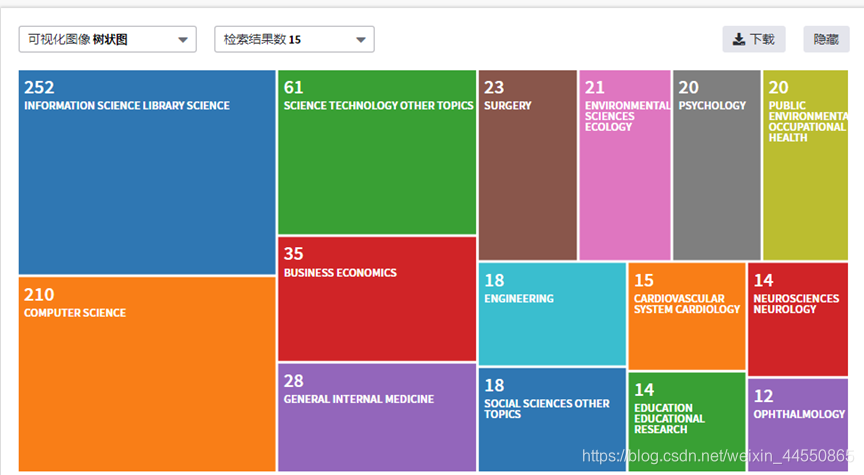Click the Social Sciences Other Topics tile
Screen dimensions: 864x475
(552, 419)
